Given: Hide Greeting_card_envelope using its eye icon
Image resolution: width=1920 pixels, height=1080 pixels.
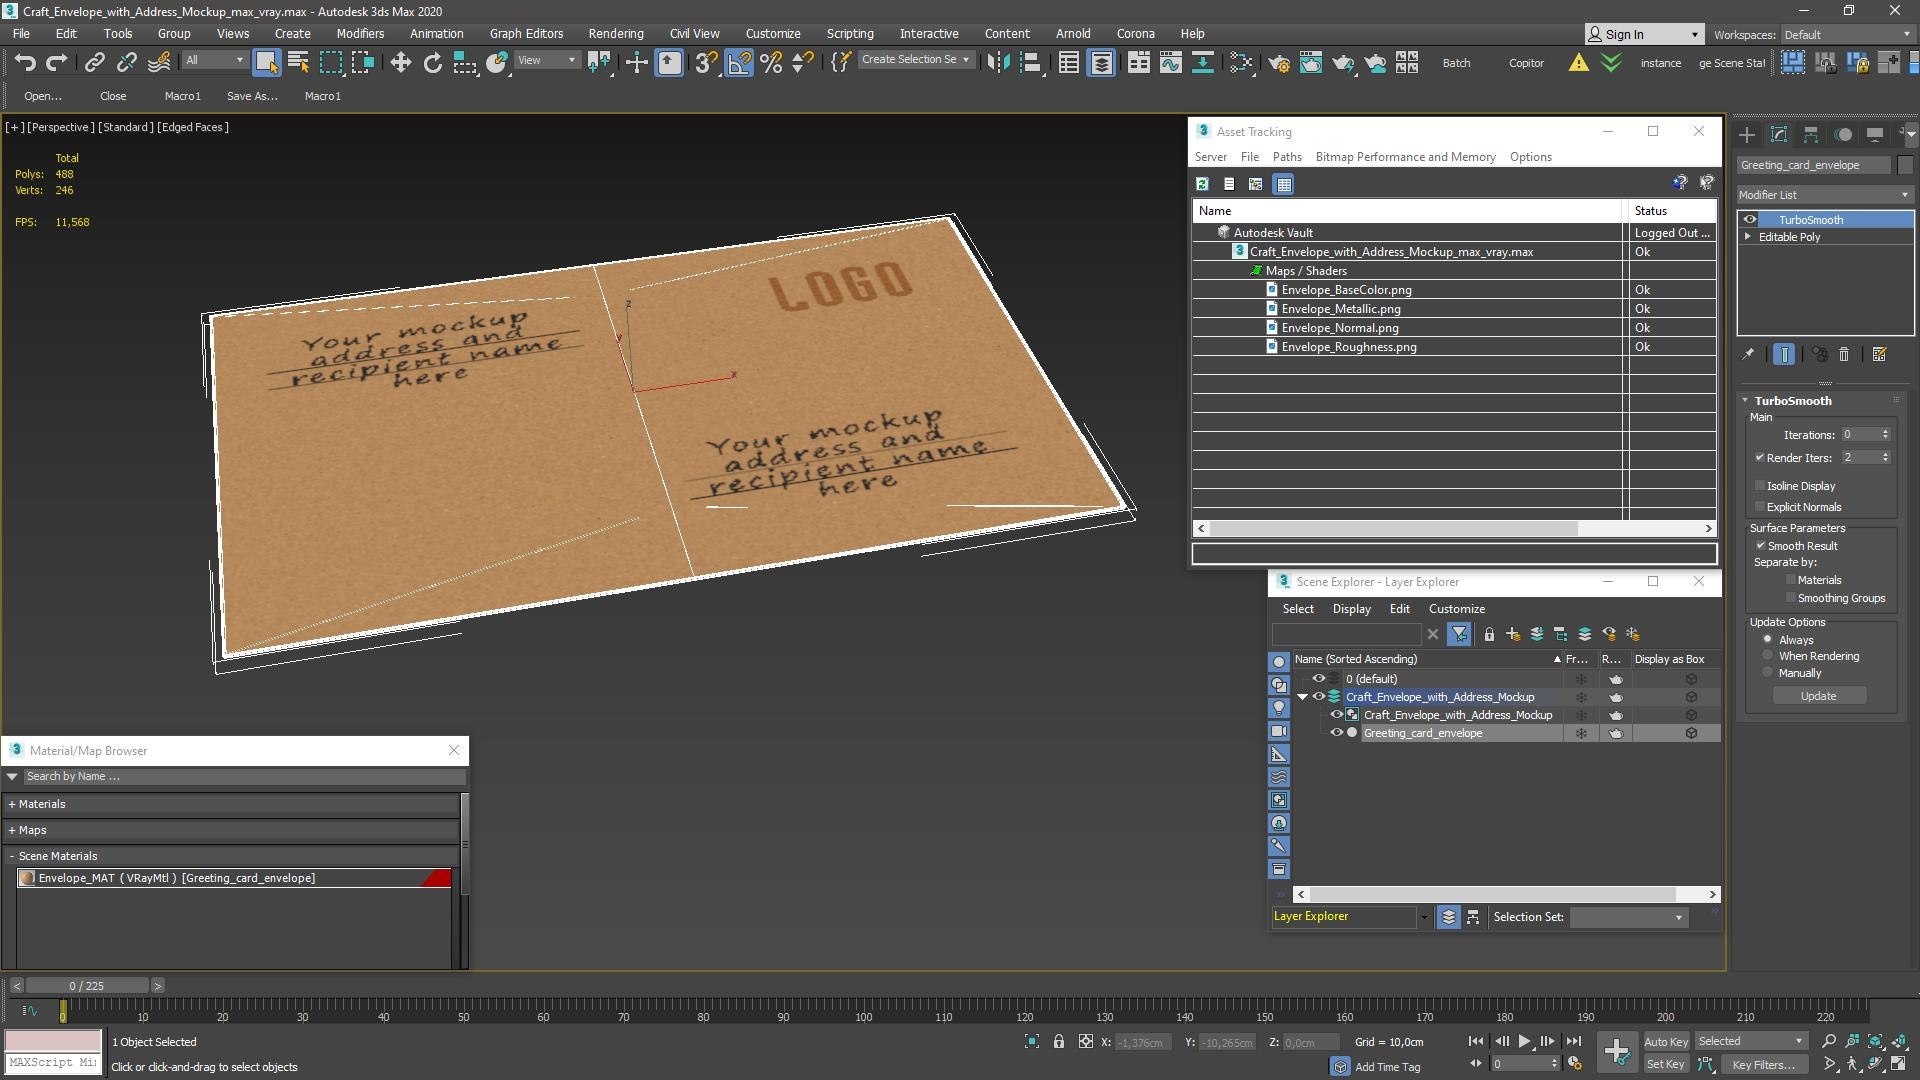Looking at the screenshot, I should coord(1336,732).
